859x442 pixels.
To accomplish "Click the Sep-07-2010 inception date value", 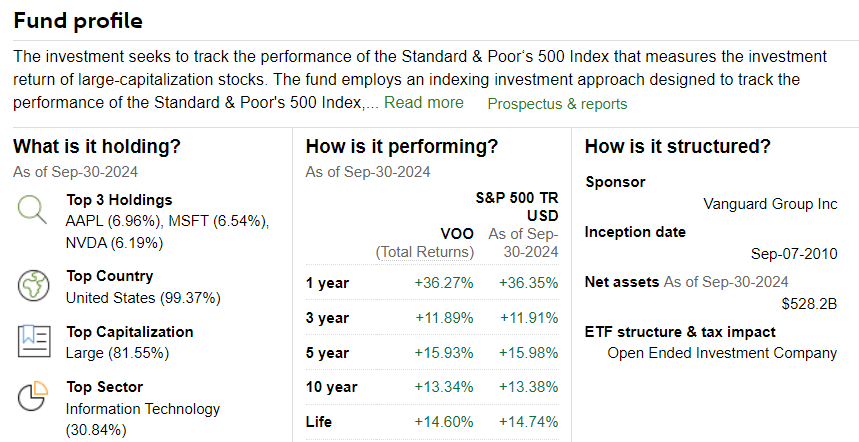I will [x=794, y=254].
